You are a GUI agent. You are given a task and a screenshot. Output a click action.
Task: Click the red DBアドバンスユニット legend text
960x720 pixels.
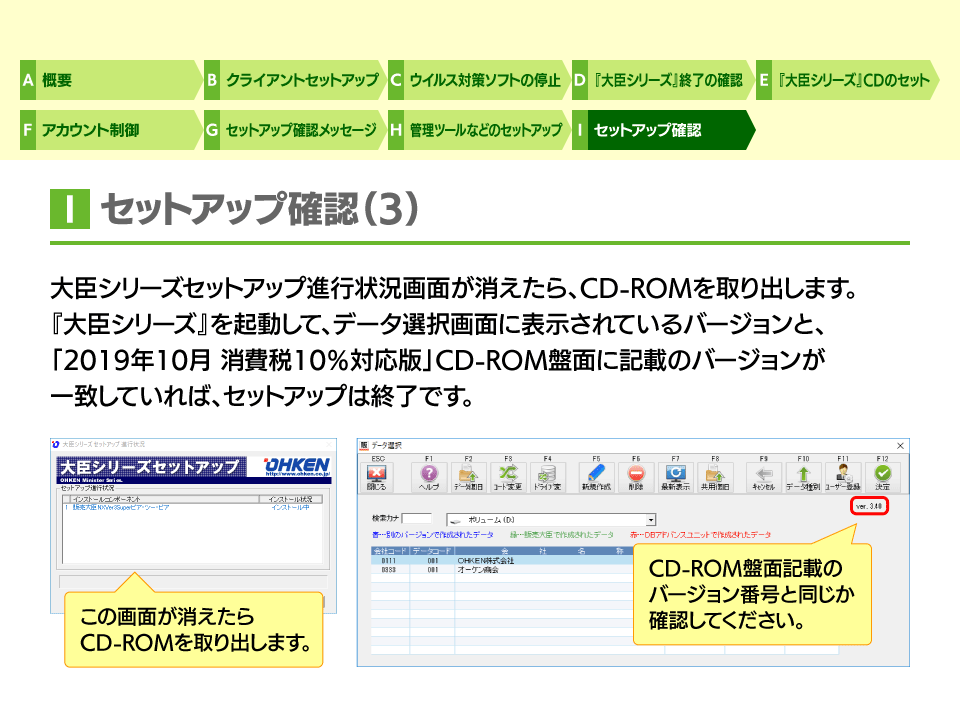(x=700, y=535)
